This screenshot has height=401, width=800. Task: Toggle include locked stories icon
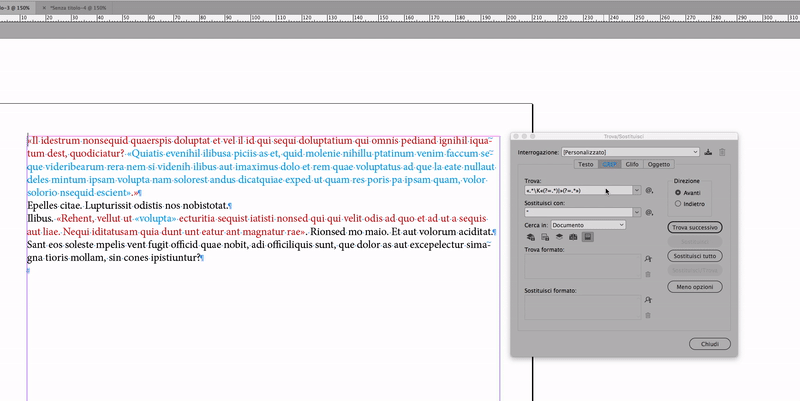(x=545, y=237)
